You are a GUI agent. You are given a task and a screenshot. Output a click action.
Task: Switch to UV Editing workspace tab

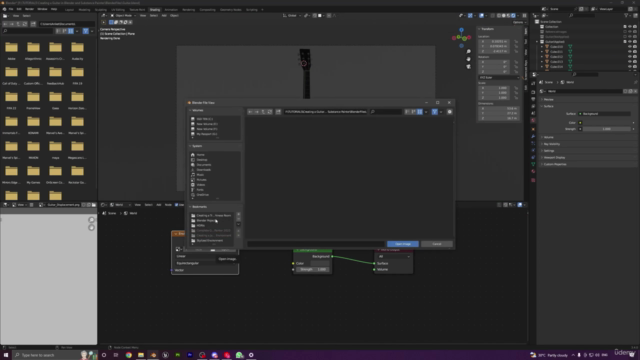pos(118,9)
